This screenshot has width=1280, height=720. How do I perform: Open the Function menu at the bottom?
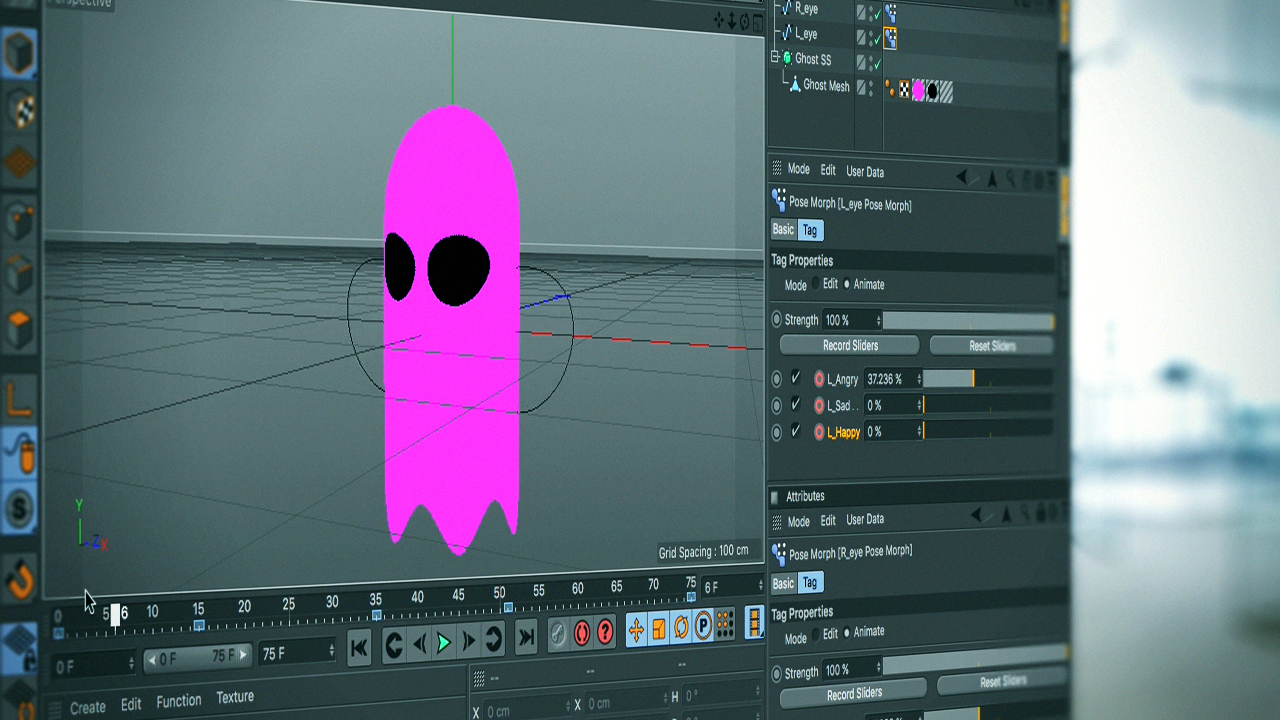[179, 700]
